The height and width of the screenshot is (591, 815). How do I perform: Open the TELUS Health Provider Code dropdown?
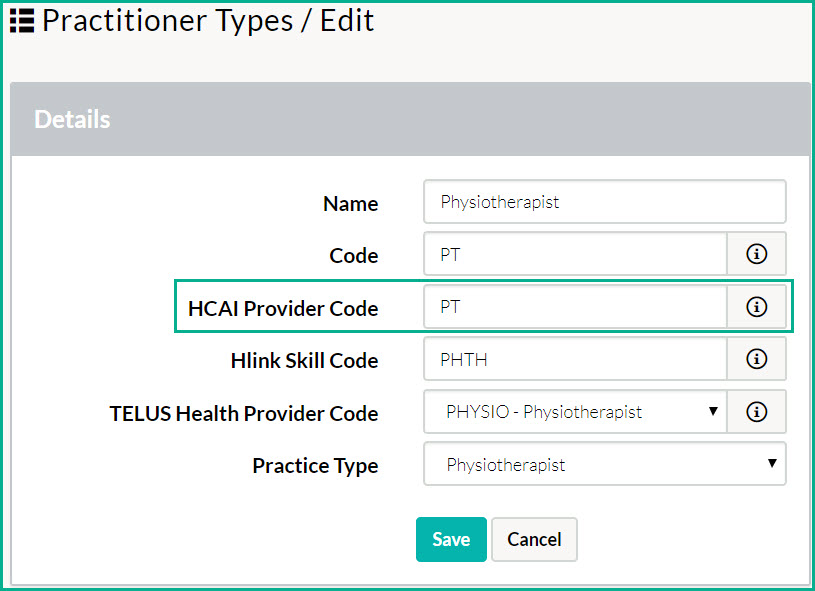[575, 412]
